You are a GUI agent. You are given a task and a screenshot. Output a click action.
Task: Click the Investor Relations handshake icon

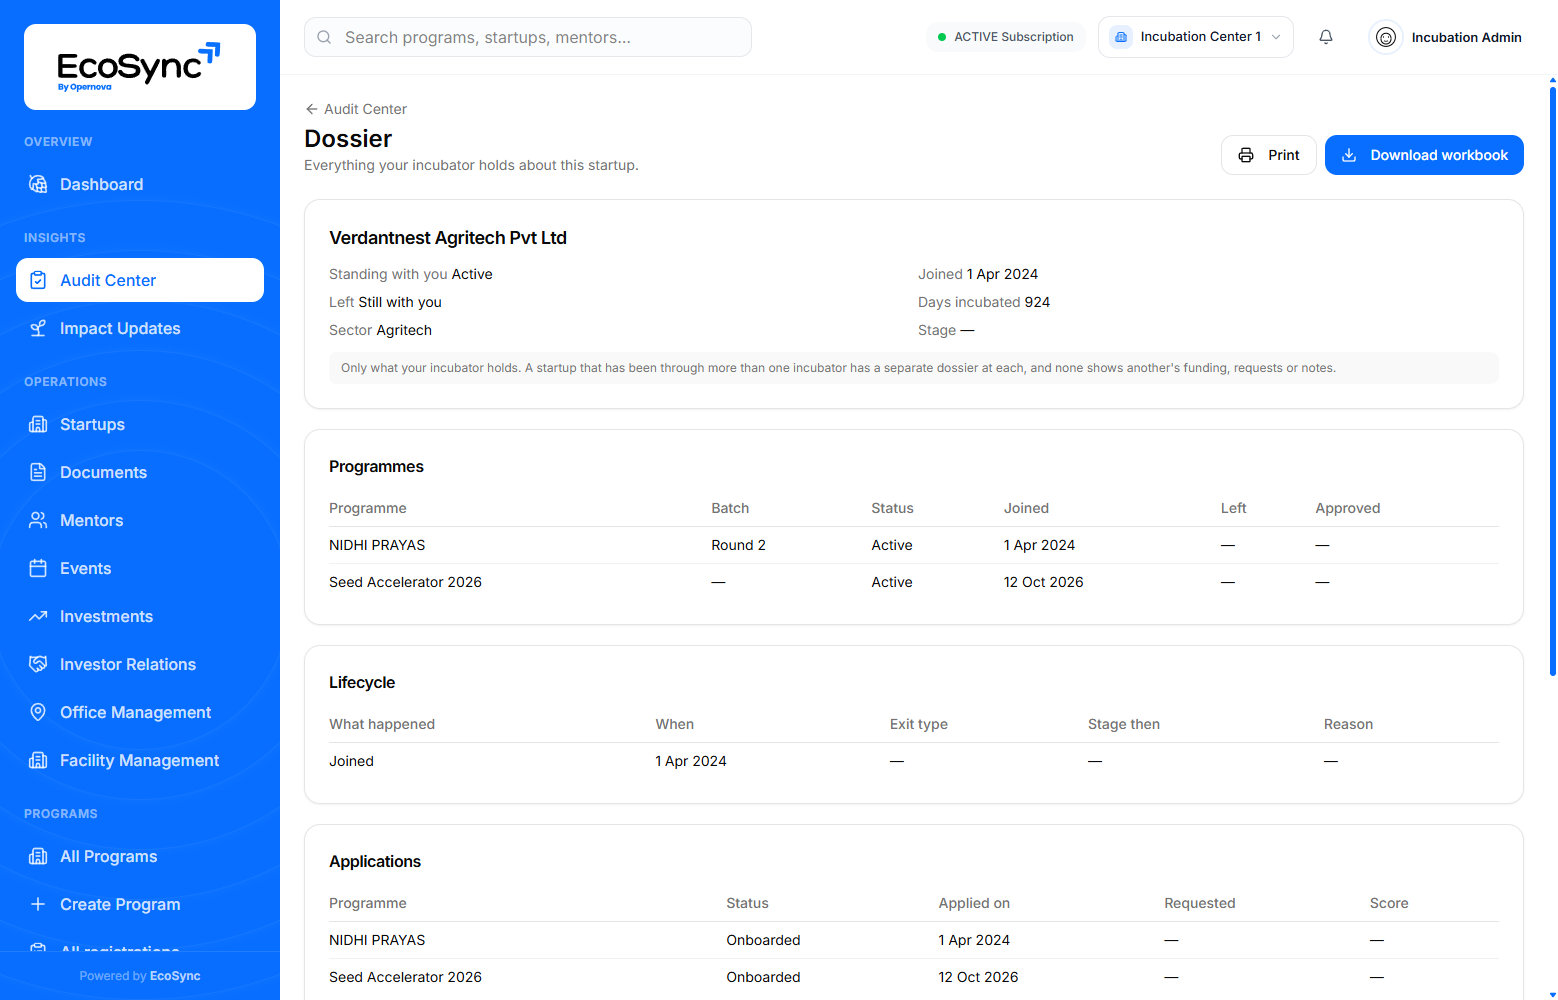[x=38, y=664]
